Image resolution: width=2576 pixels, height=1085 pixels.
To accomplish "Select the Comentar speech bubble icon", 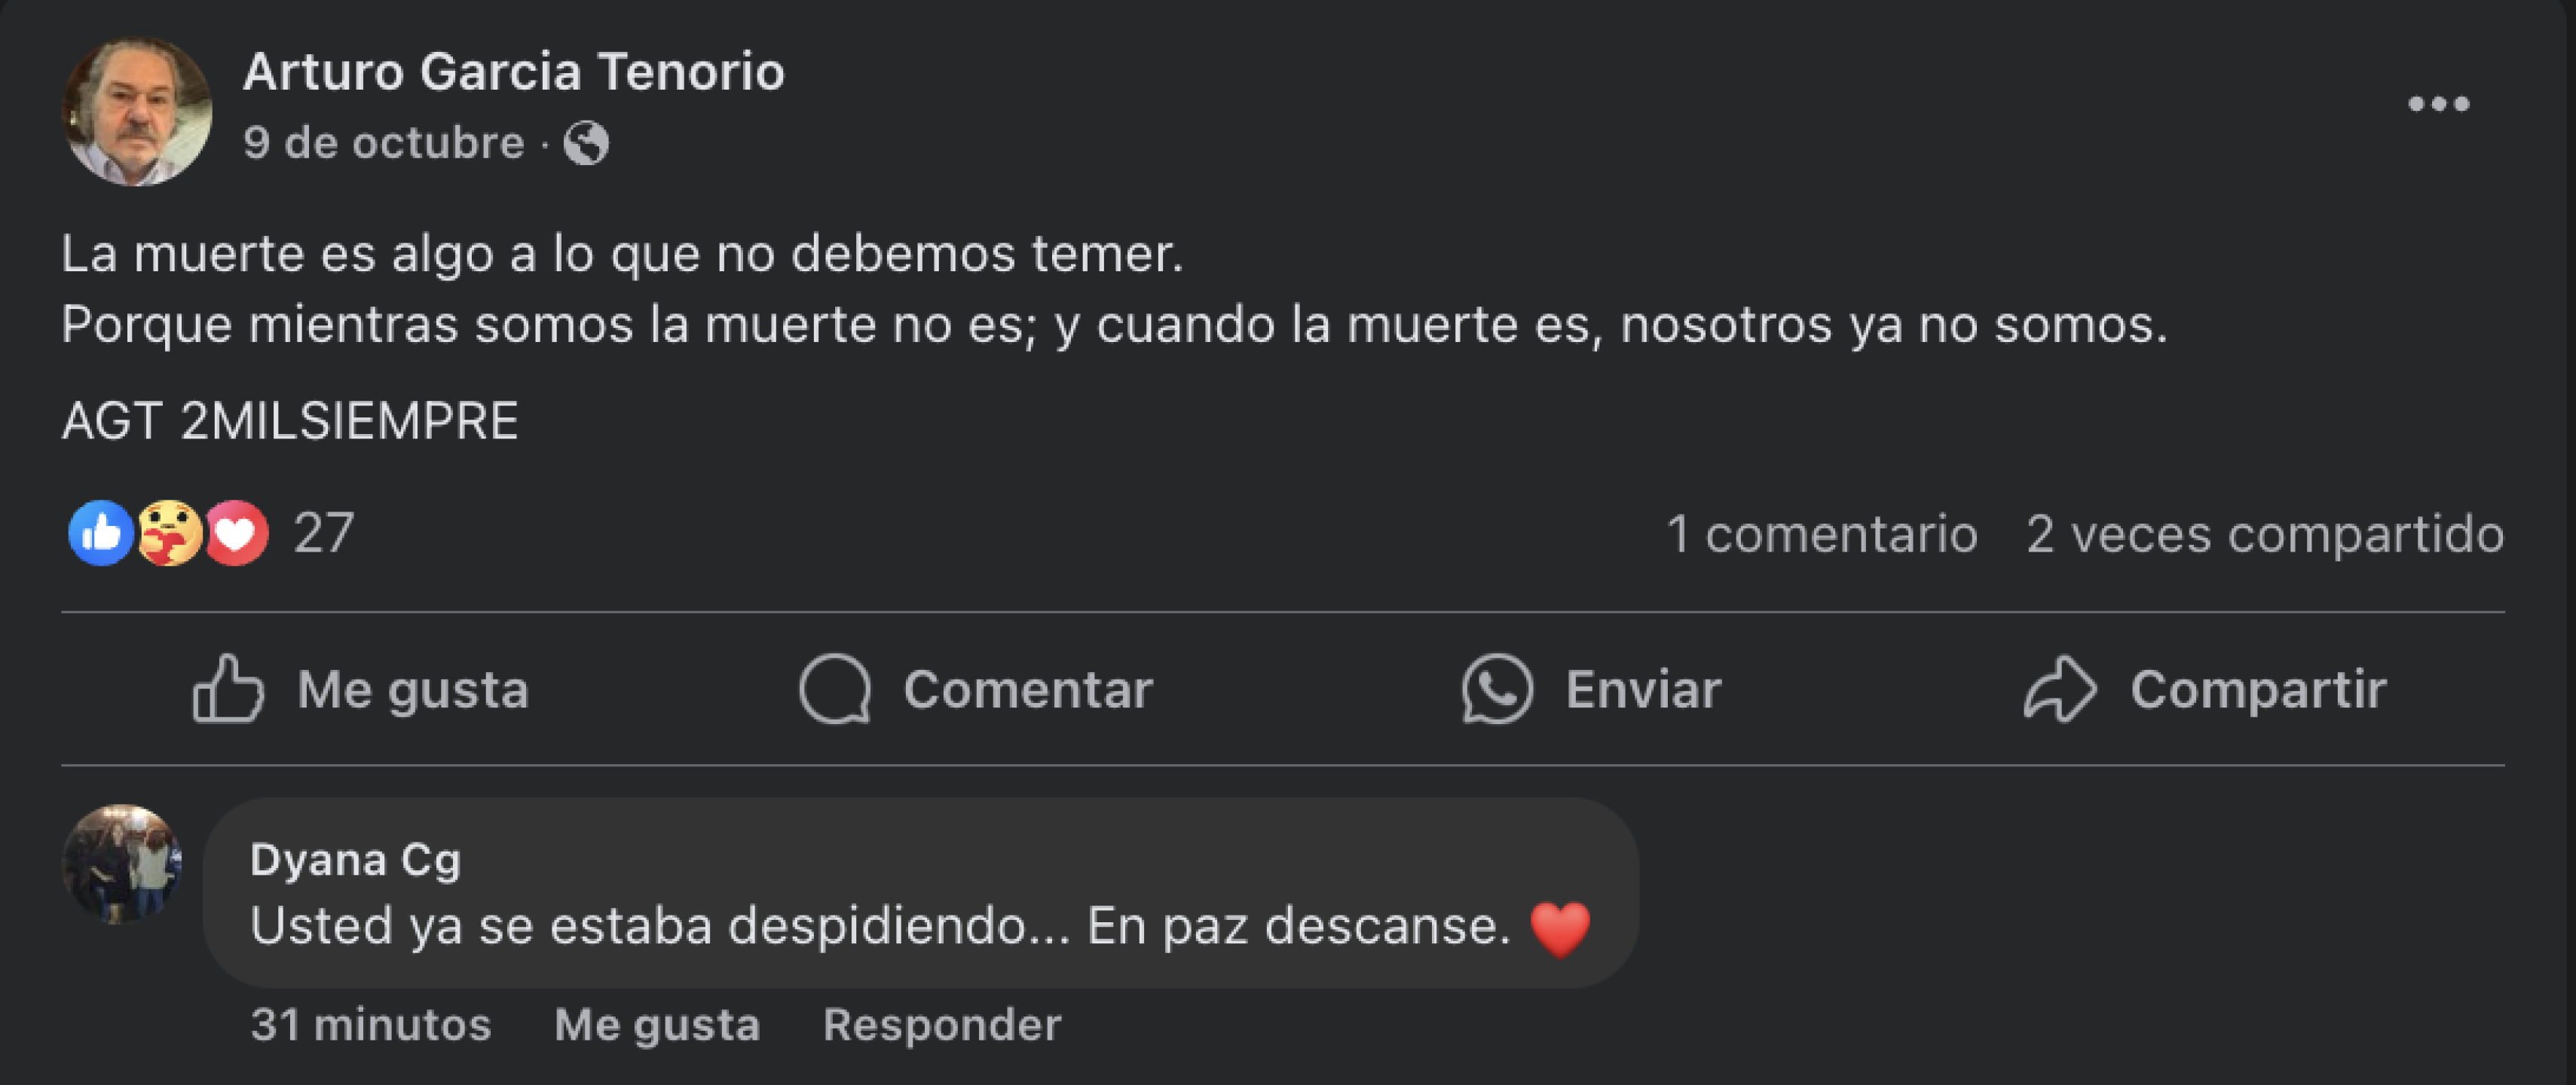I will coord(840,687).
